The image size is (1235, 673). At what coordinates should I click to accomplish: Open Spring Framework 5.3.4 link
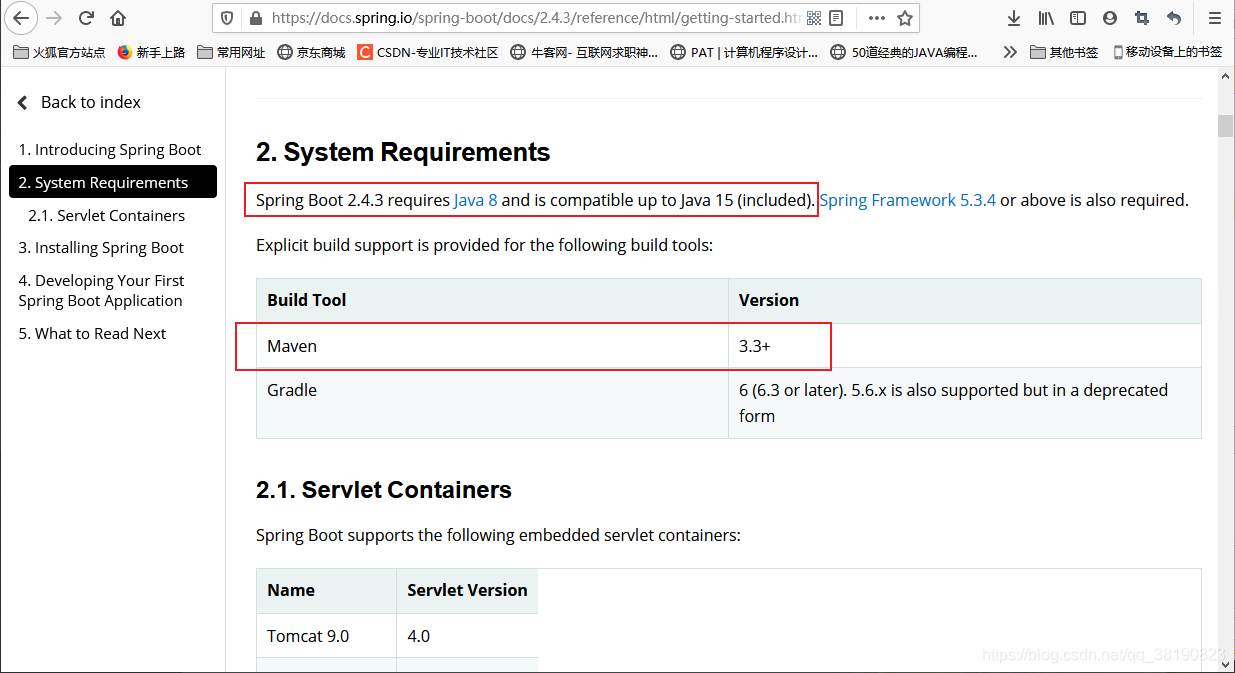point(907,200)
